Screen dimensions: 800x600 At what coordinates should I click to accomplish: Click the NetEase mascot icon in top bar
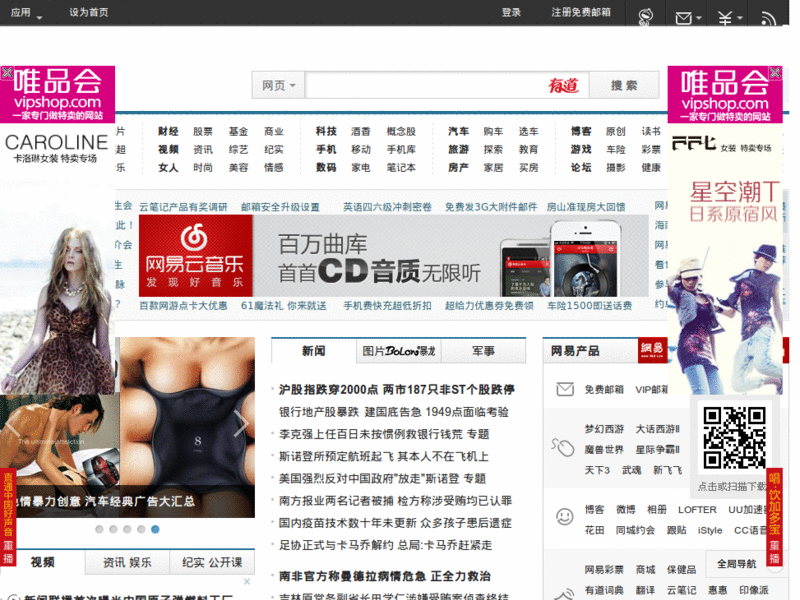tap(645, 17)
